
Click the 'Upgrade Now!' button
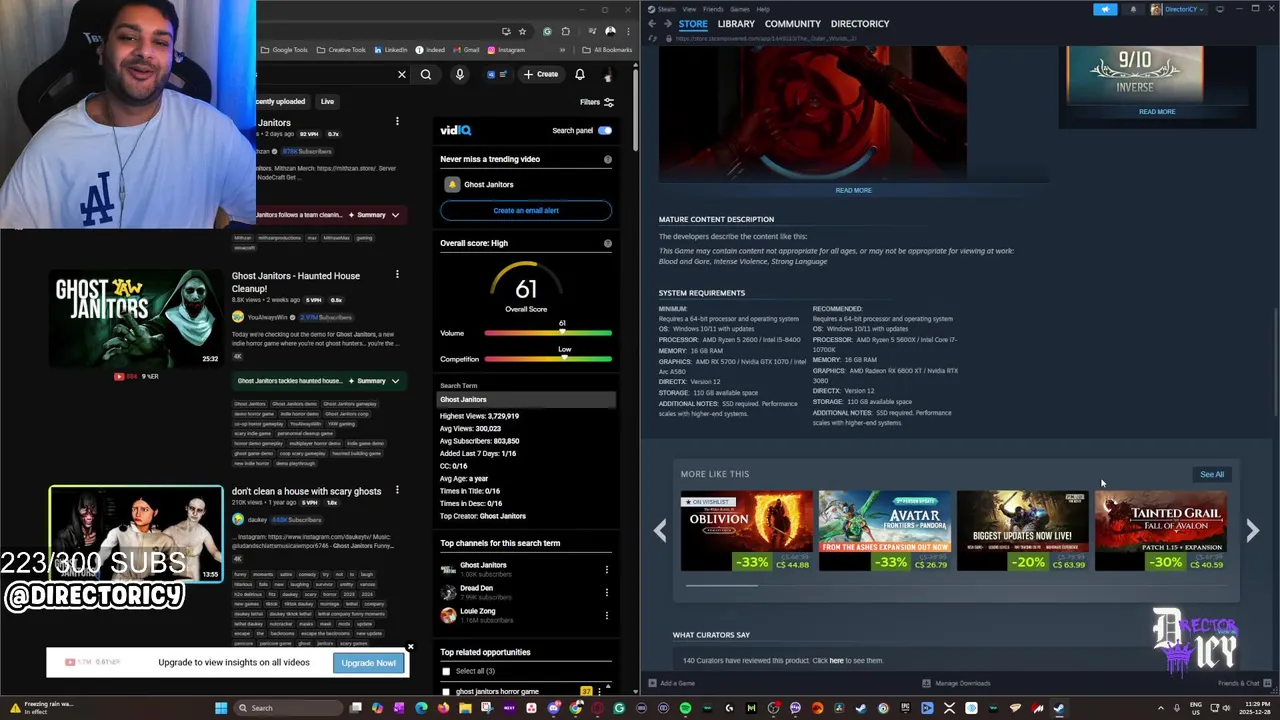point(369,663)
